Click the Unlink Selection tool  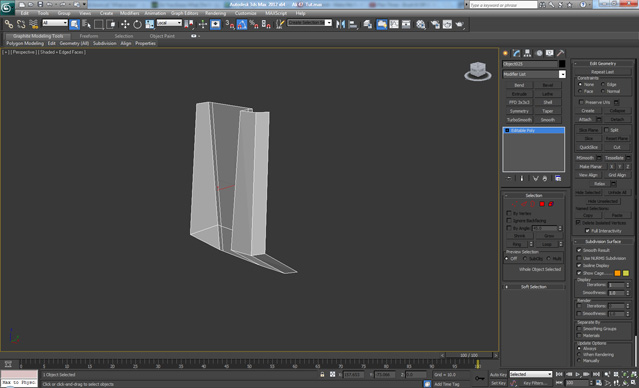[21, 24]
